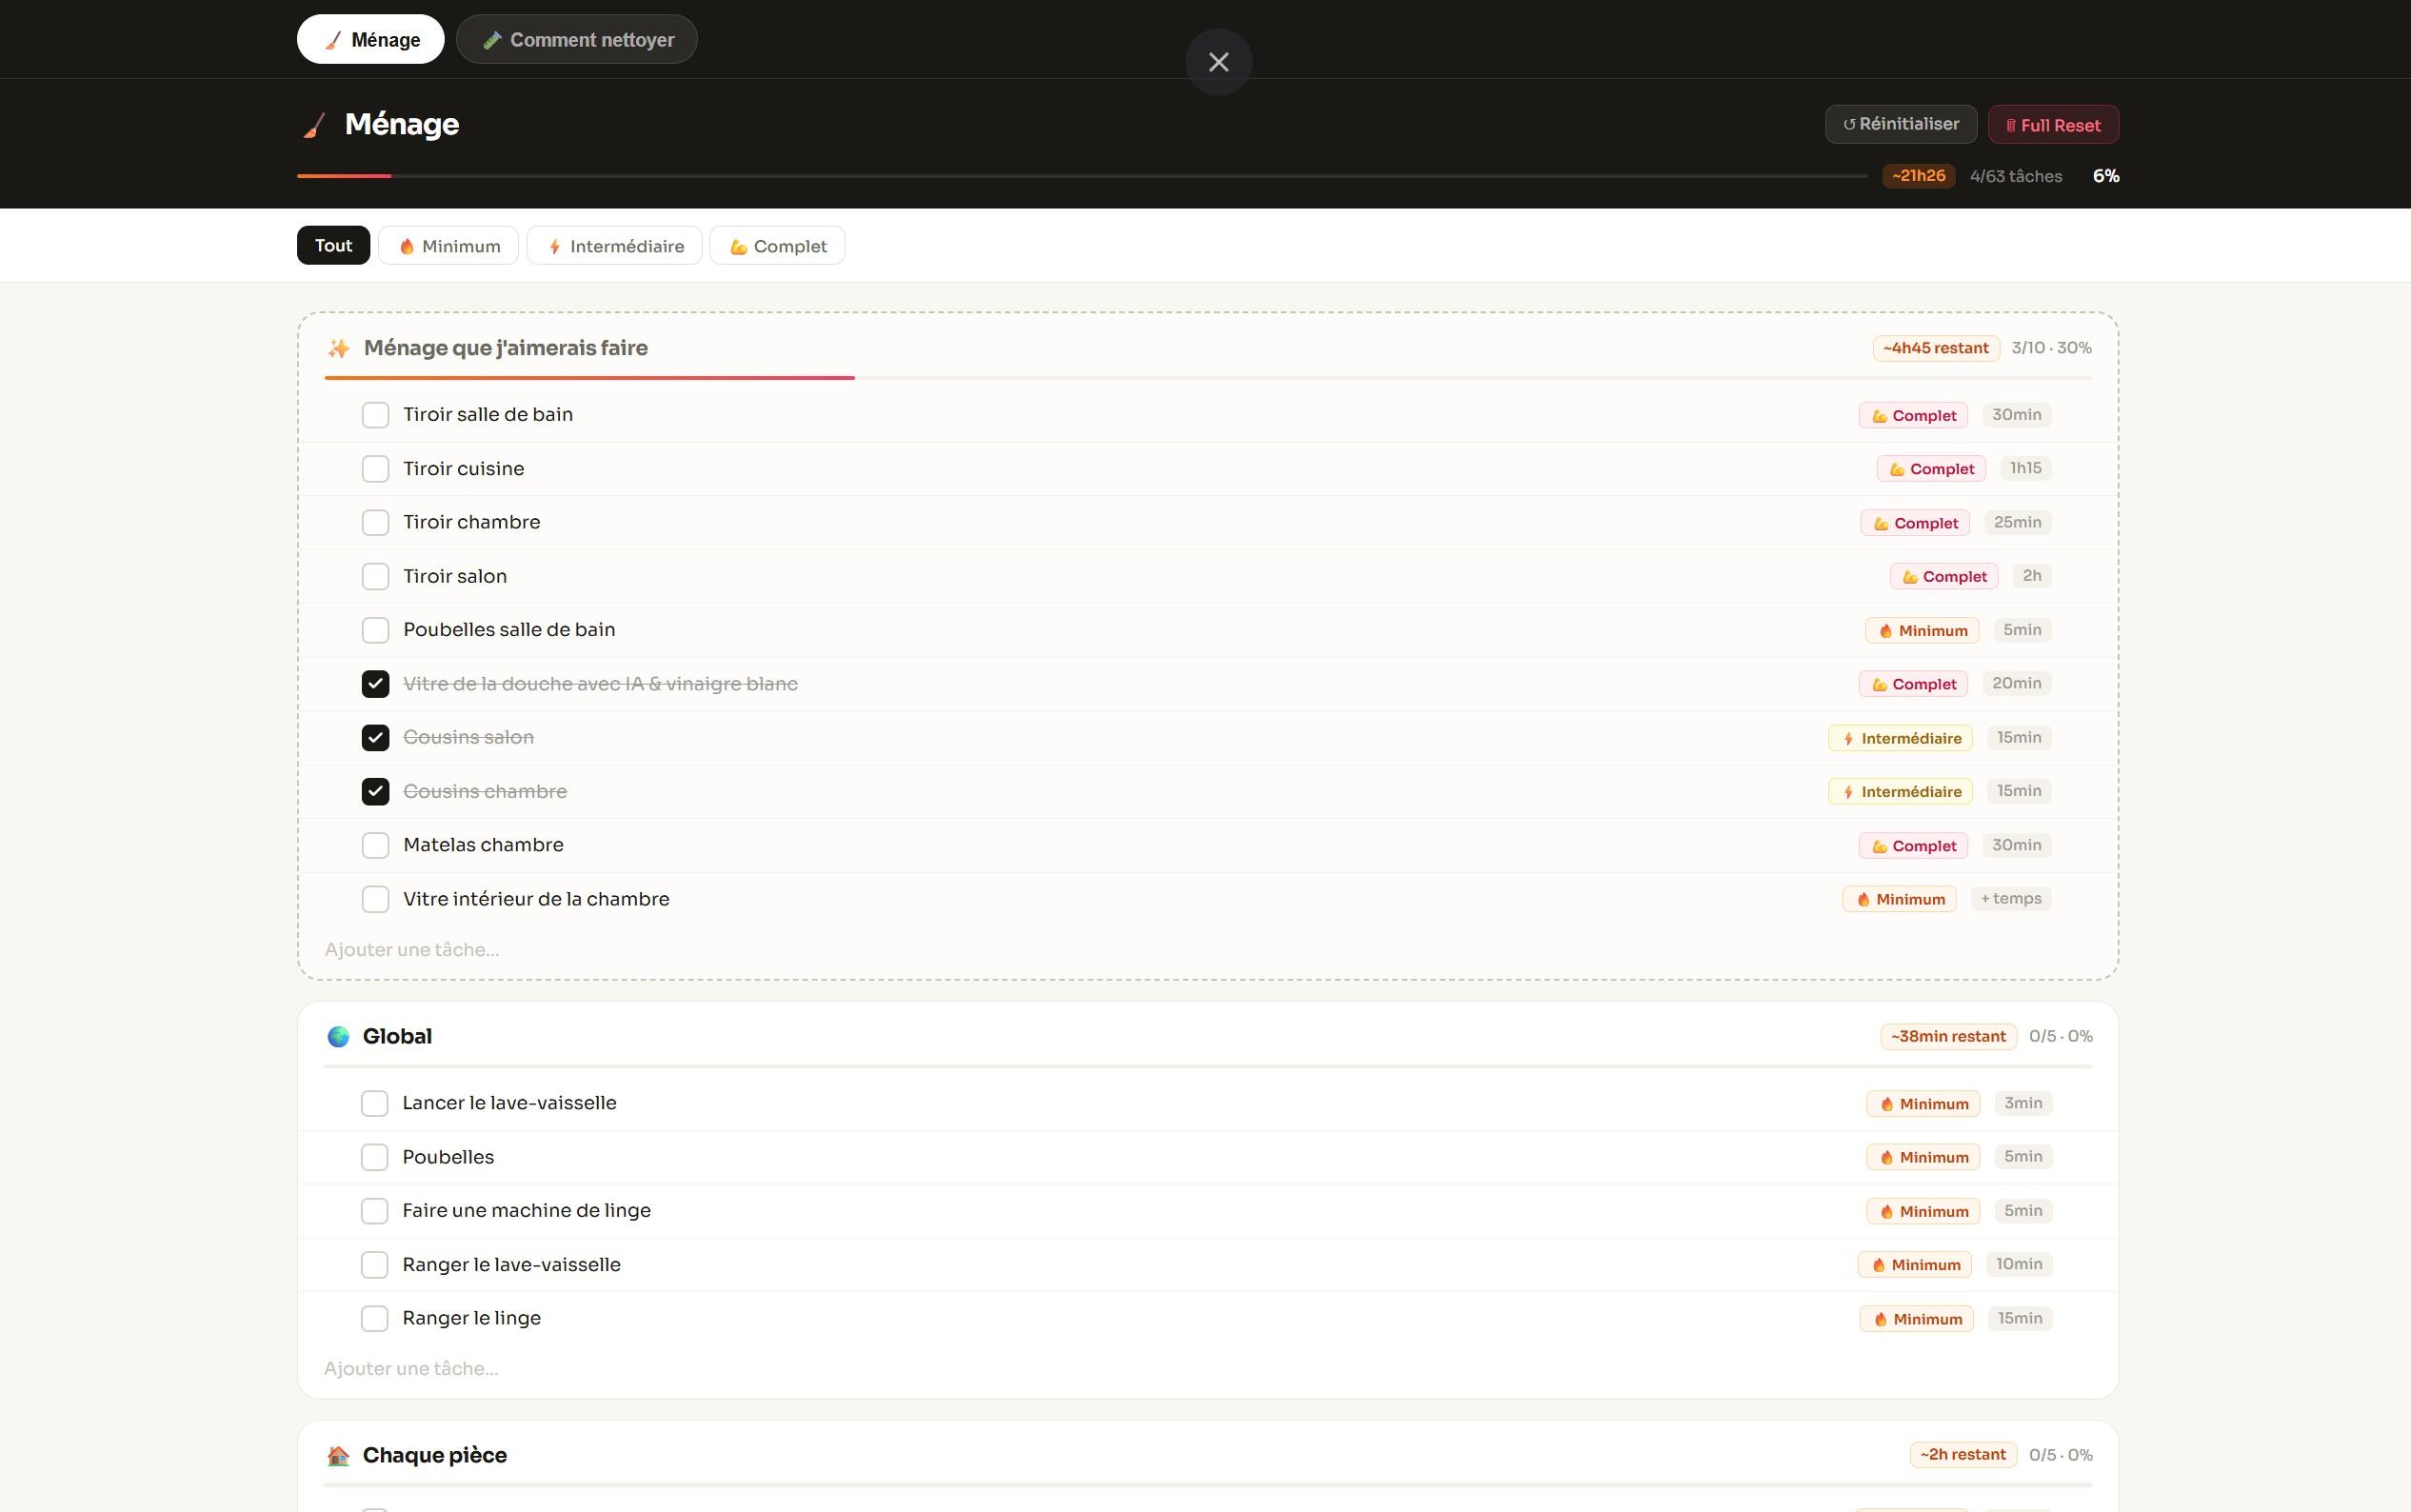
Task: Click the overall Ménage progress bar
Action: (1082, 176)
